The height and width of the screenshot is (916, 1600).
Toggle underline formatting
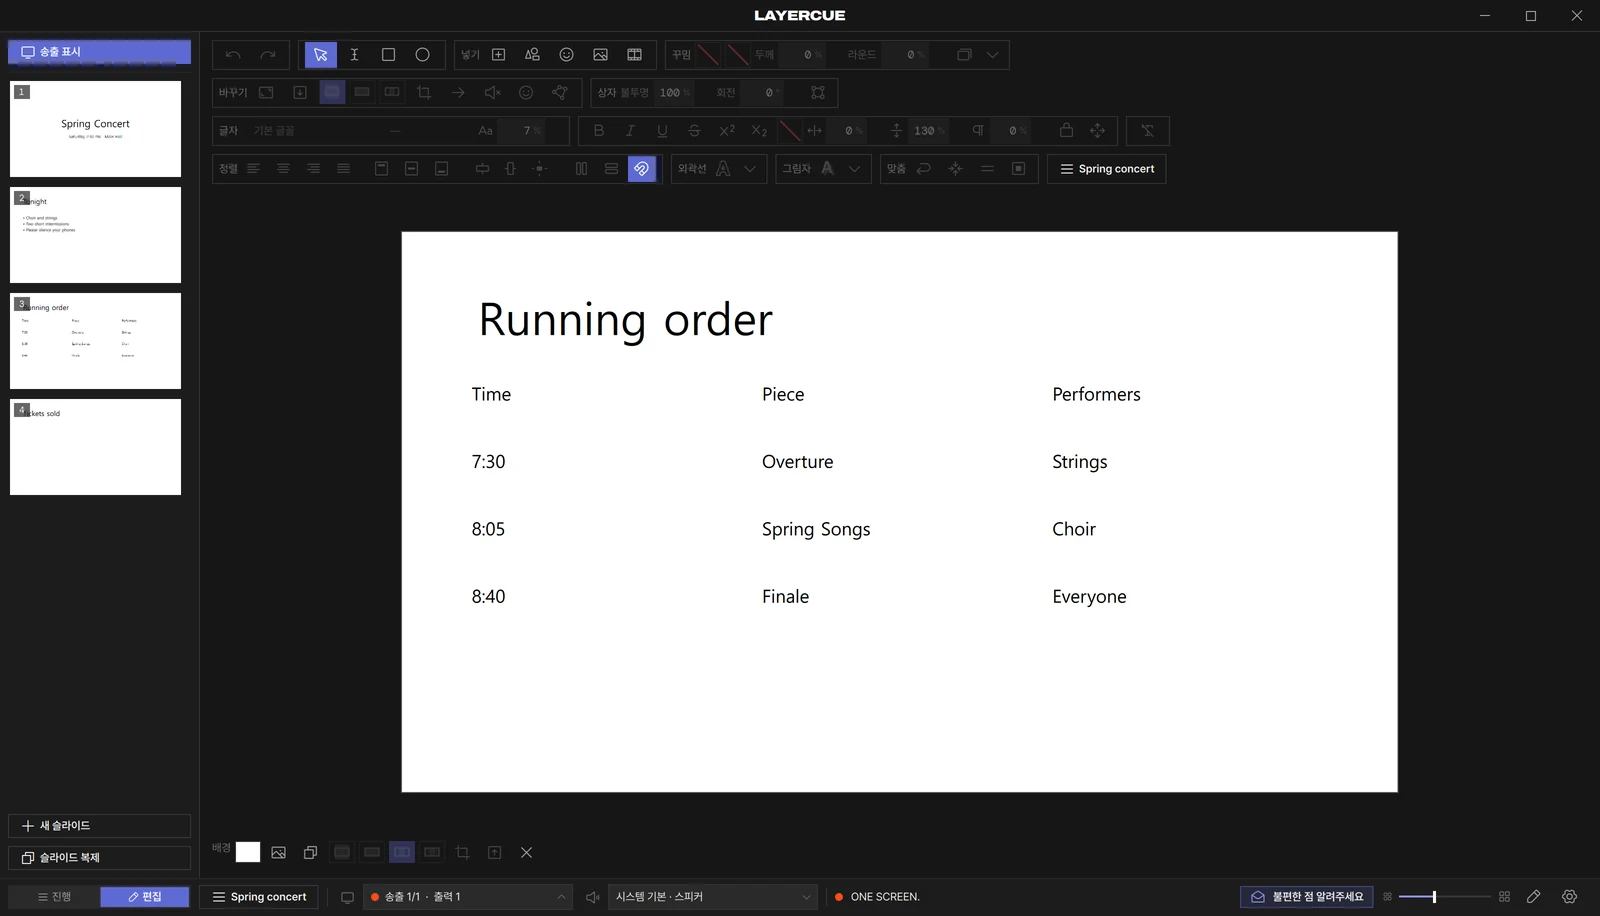[662, 131]
